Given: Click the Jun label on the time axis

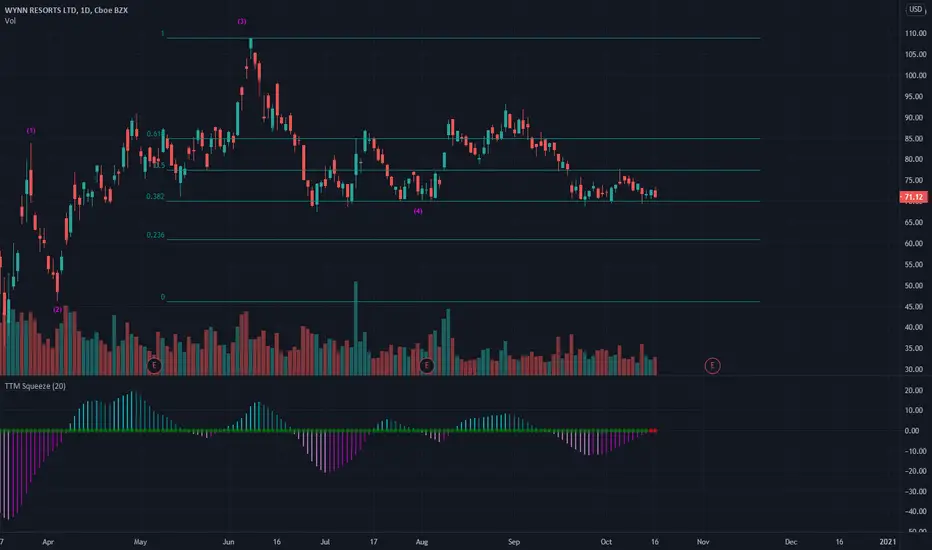Looking at the screenshot, I should (x=228, y=542).
